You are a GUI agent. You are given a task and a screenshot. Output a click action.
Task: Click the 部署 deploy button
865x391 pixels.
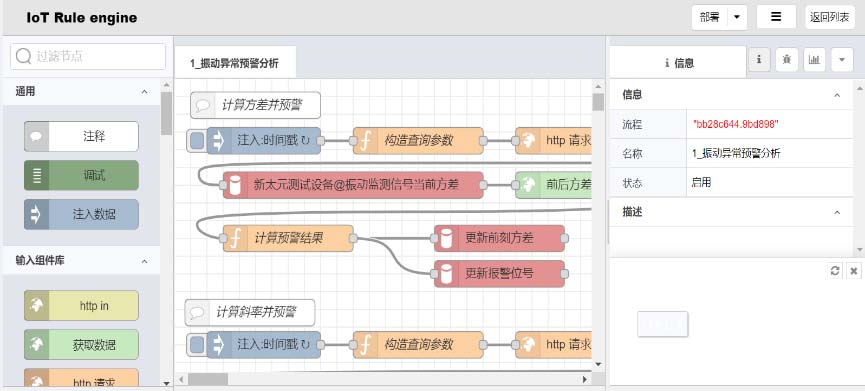[x=710, y=18]
